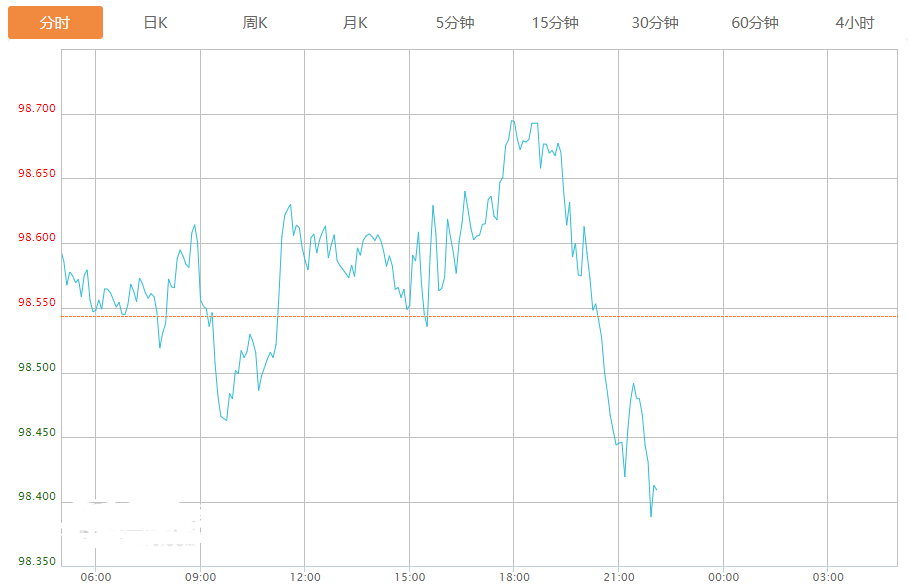Image resolution: width=909 pixels, height=588 pixels.
Task: Open the 周K weekly chart tab
Action: (x=255, y=23)
